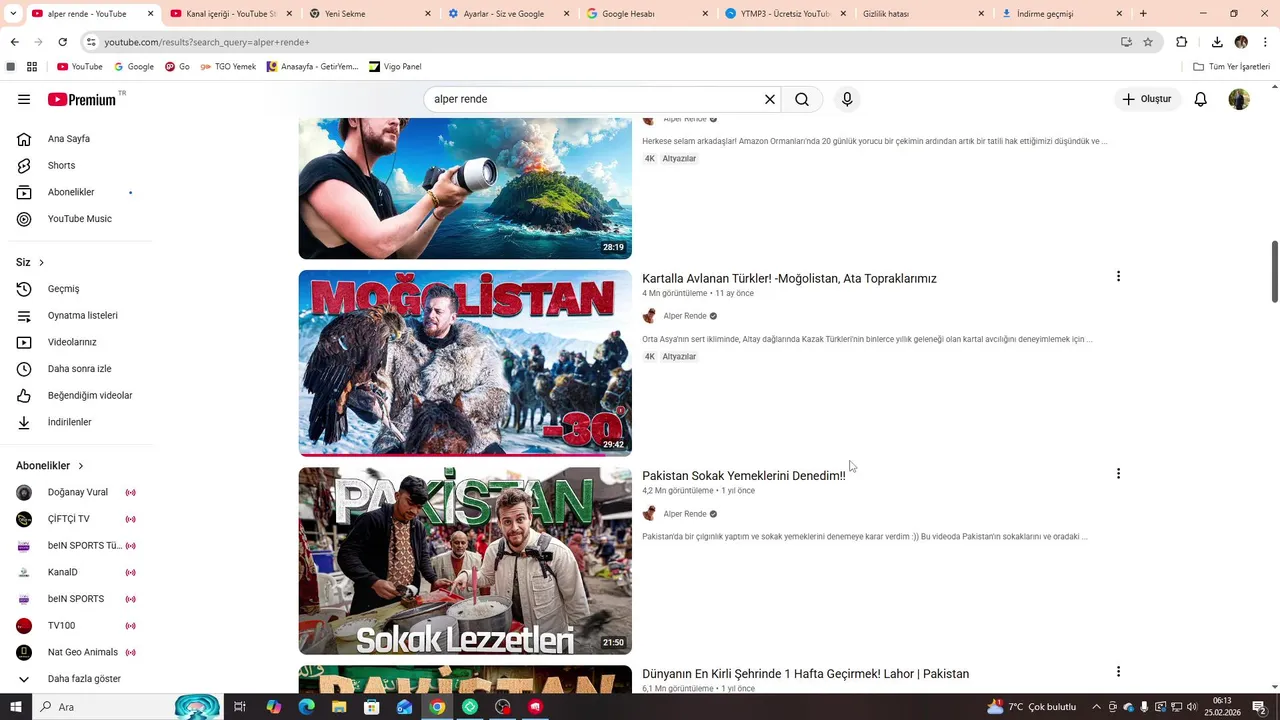The height and width of the screenshot is (720, 1280).
Task: Open Pakistan Sokak Yemeklerini Denedim title
Action: coord(744,476)
